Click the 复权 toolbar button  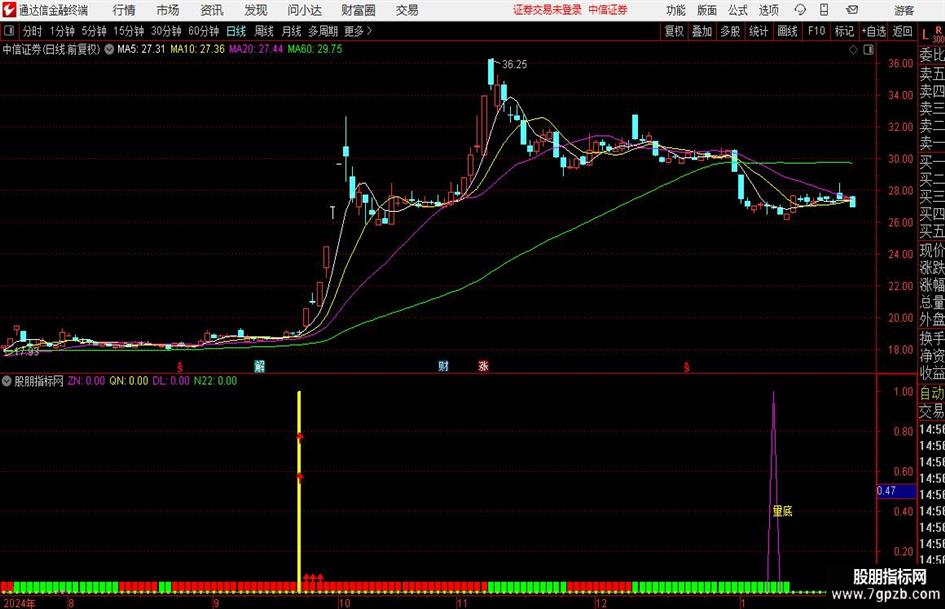click(x=674, y=31)
